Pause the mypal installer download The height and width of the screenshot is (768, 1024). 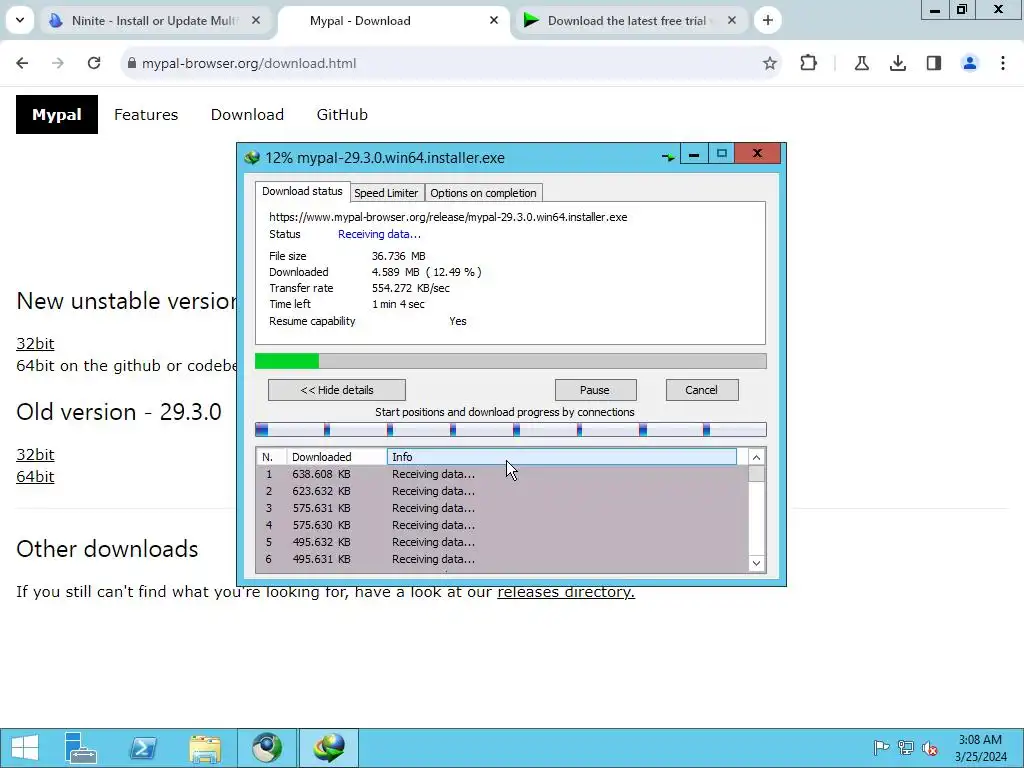pyautogui.click(x=595, y=390)
